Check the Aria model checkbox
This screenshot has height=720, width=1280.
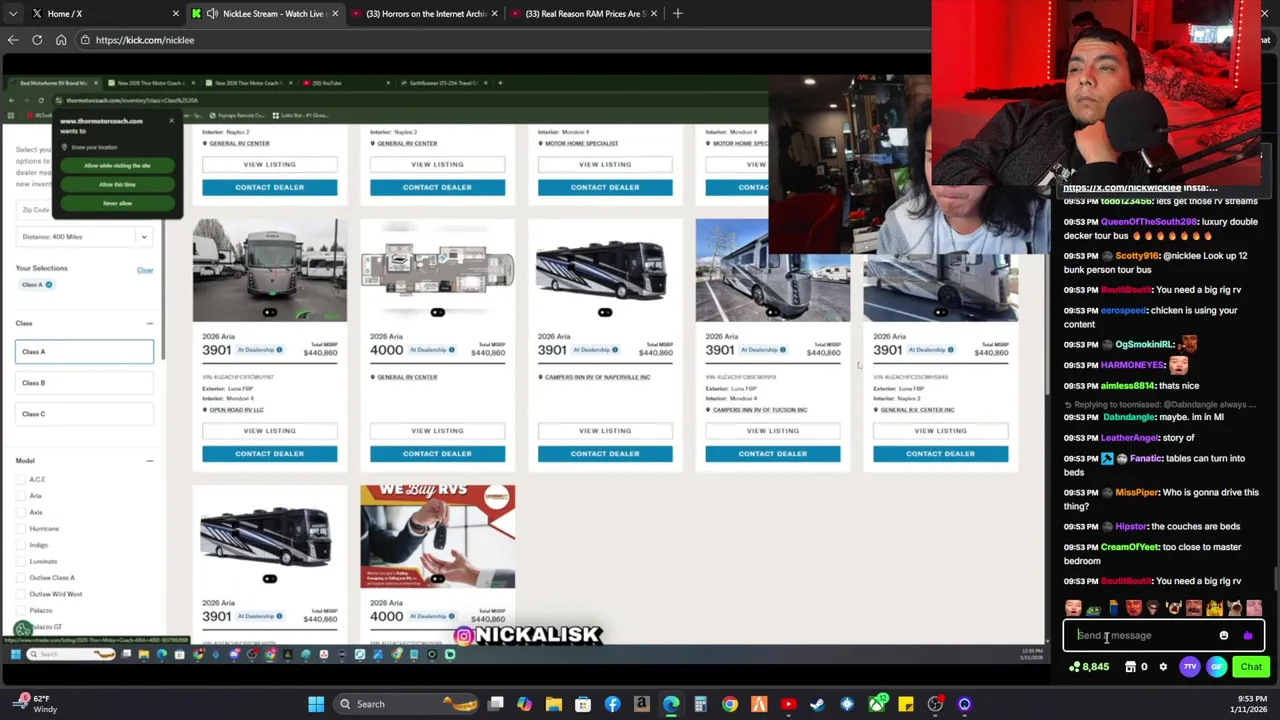click(21, 496)
